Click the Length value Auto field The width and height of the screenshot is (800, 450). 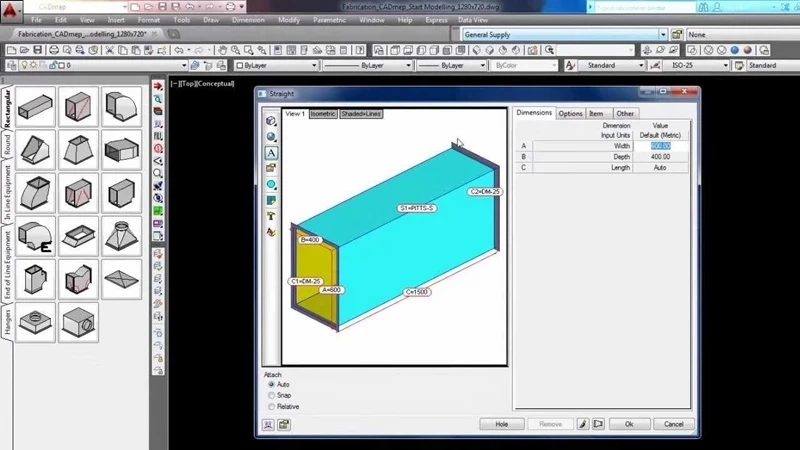pos(660,167)
